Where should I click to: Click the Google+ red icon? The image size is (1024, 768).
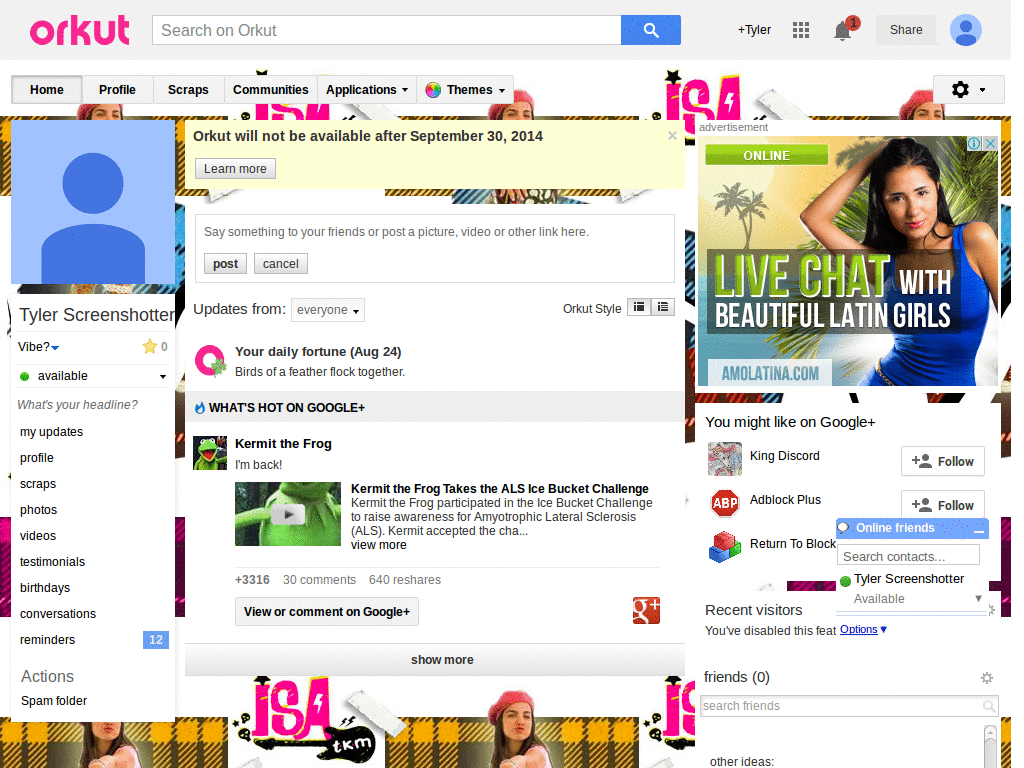coord(646,611)
